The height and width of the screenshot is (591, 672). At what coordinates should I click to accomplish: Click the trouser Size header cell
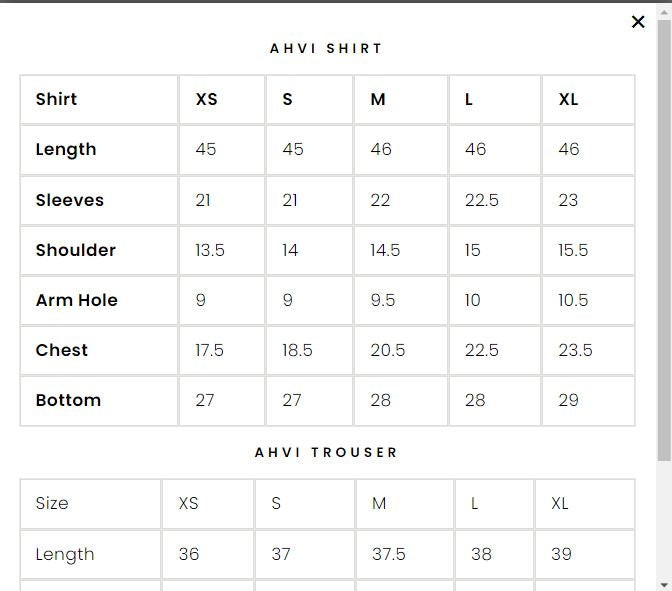(52, 503)
